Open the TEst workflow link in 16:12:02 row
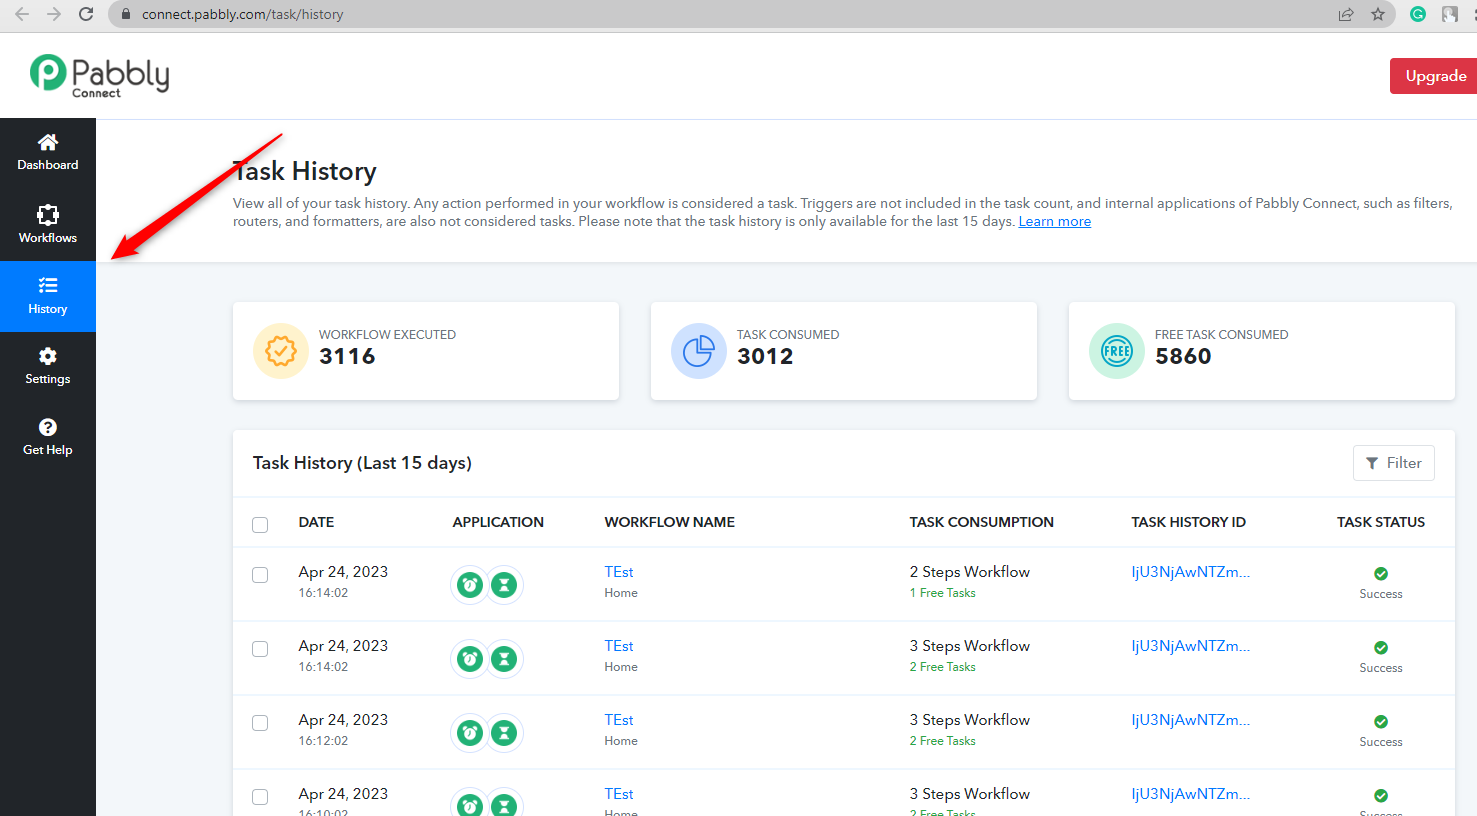The height and width of the screenshot is (816, 1477). tap(619, 720)
